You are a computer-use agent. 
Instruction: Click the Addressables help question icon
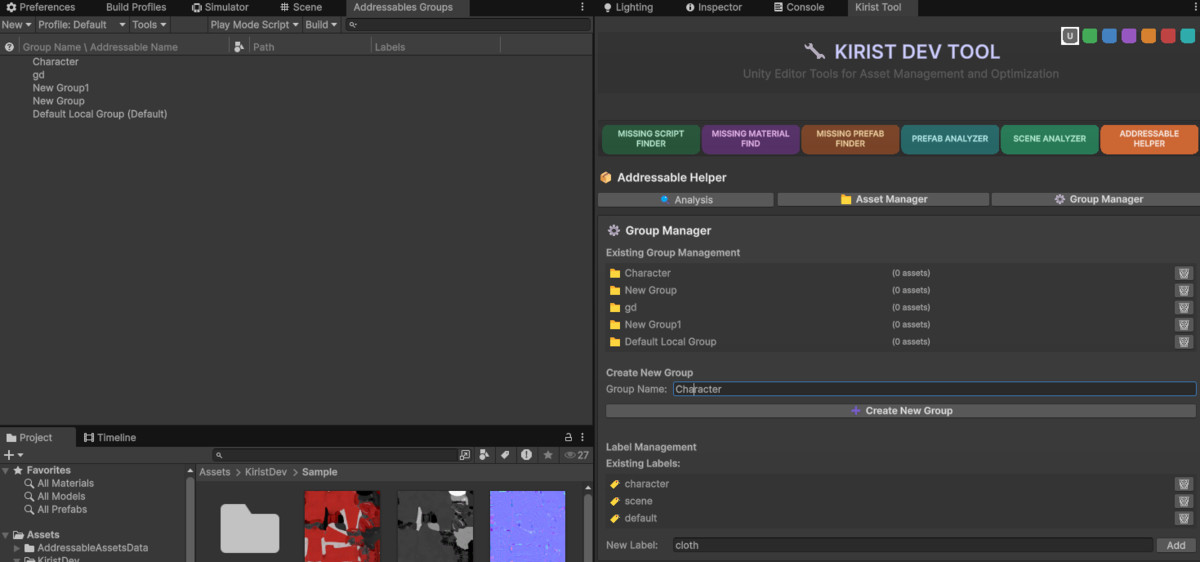[x=9, y=47]
